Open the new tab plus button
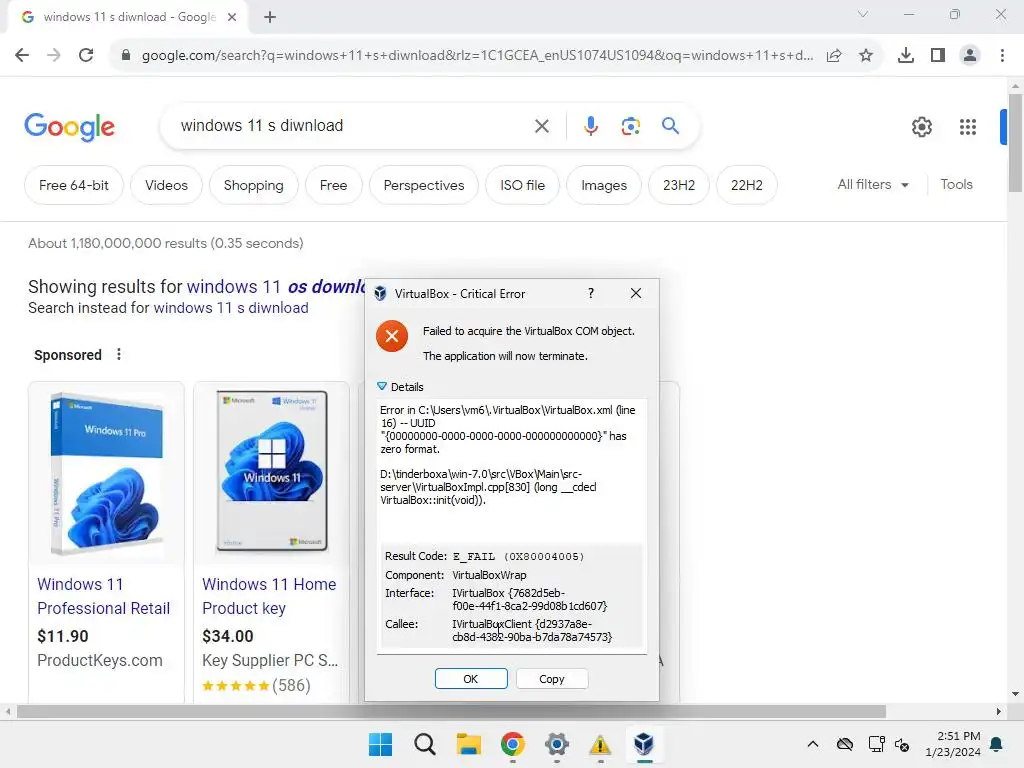 270,18
